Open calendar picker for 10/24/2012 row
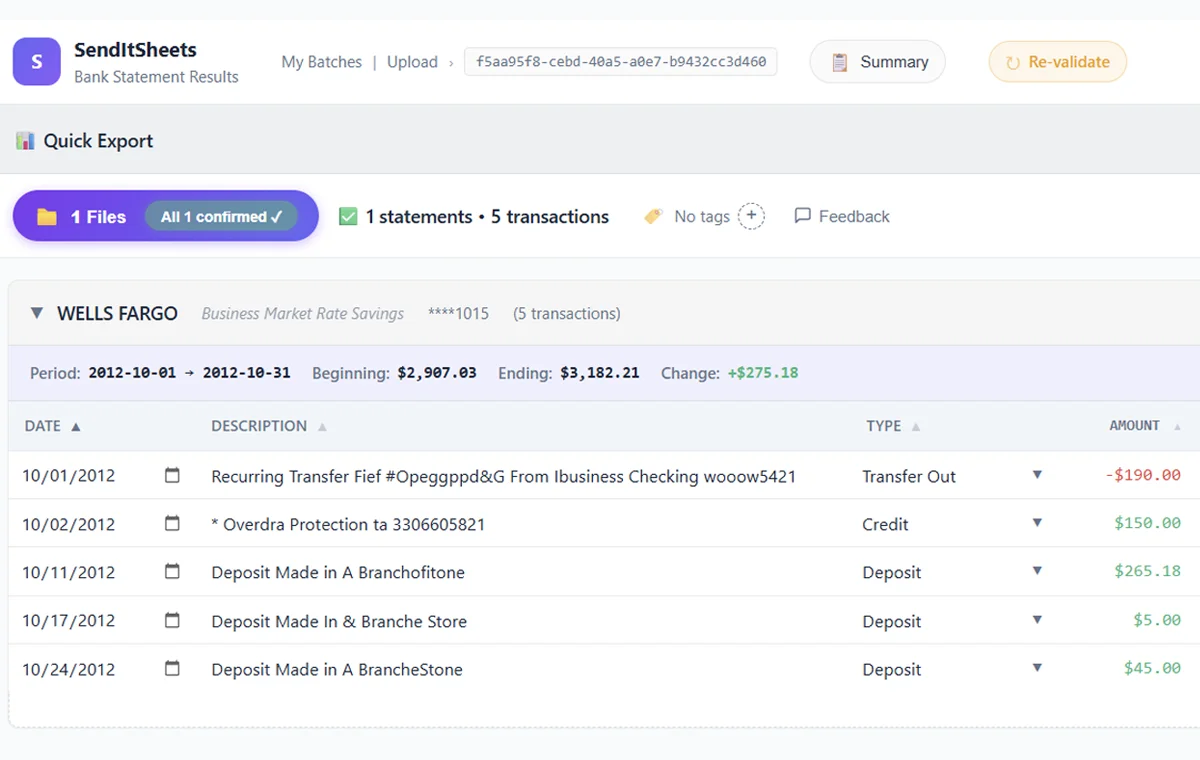 point(172,668)
